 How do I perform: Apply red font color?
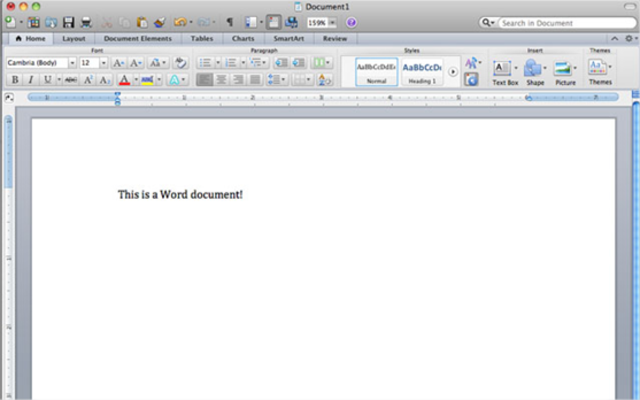(124, 79)
